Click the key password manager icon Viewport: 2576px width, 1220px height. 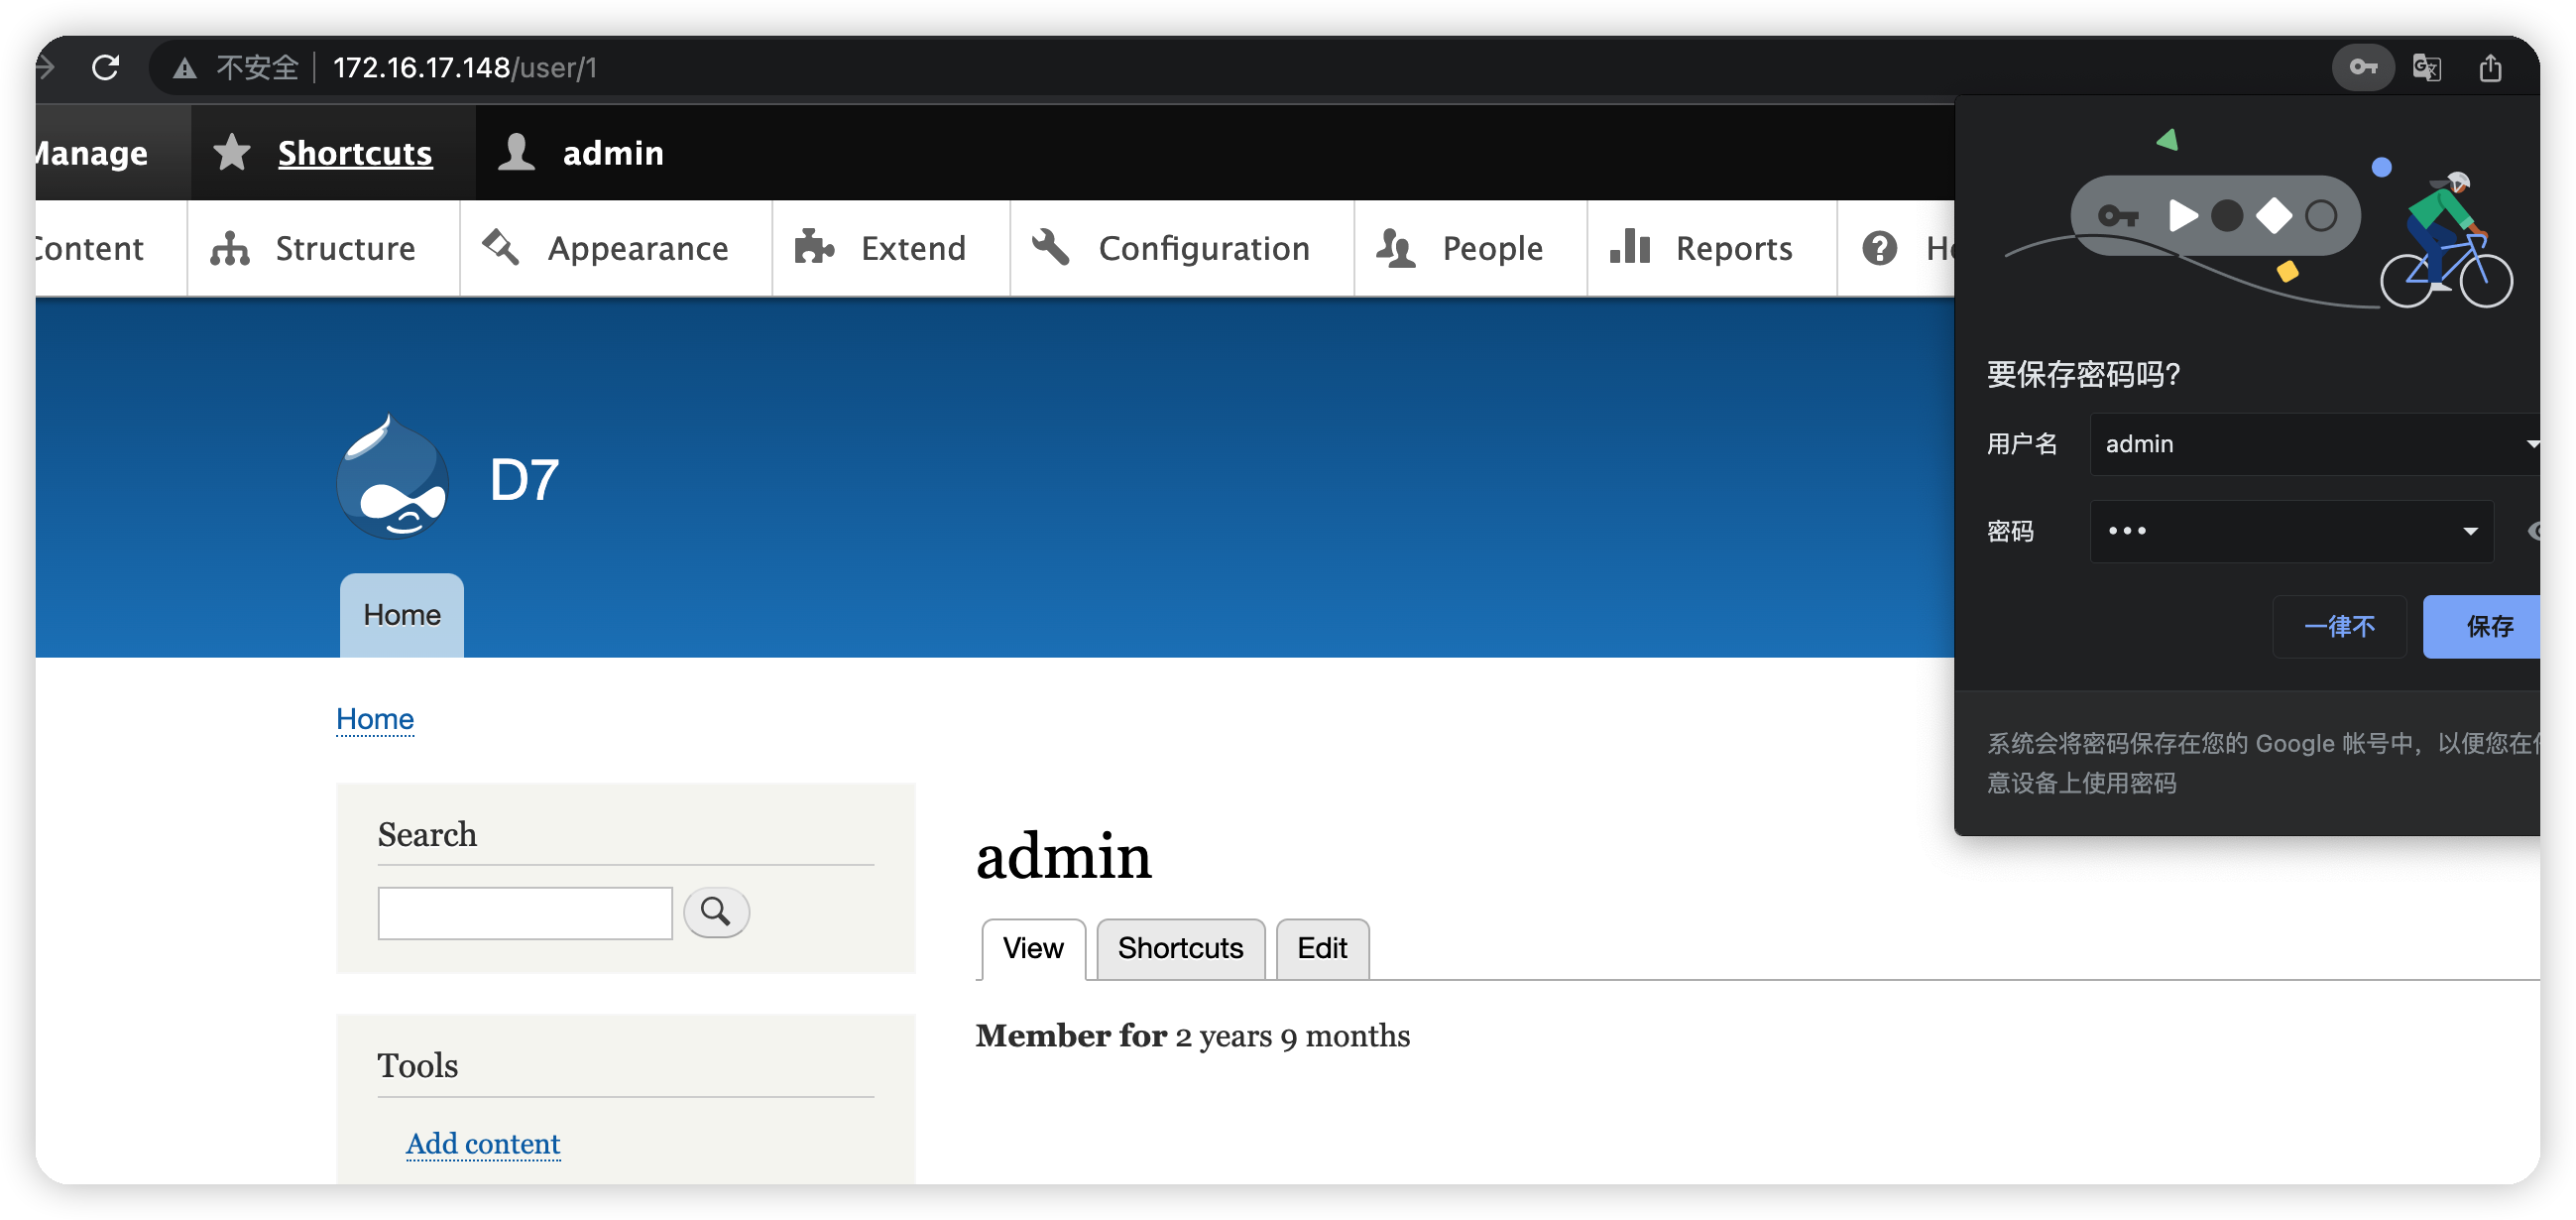[2362, 68]
